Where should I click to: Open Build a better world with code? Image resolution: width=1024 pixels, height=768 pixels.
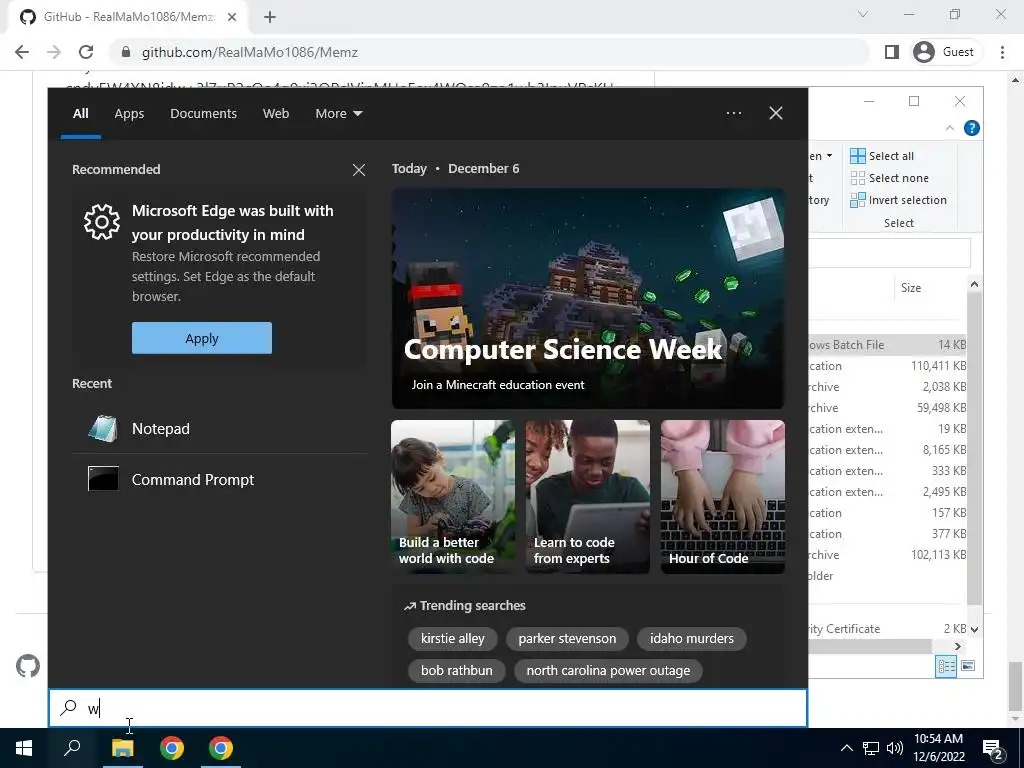click(x=453, y=497)
